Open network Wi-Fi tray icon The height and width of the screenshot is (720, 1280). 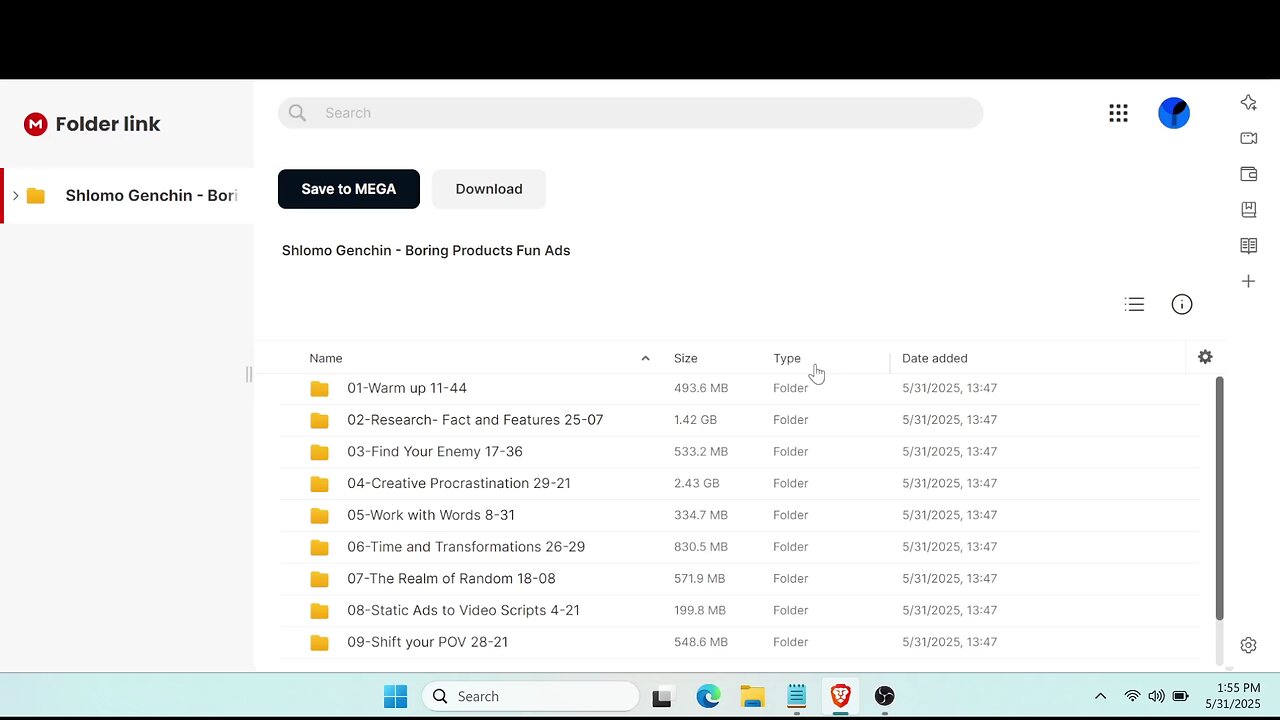pos(1132,696)
